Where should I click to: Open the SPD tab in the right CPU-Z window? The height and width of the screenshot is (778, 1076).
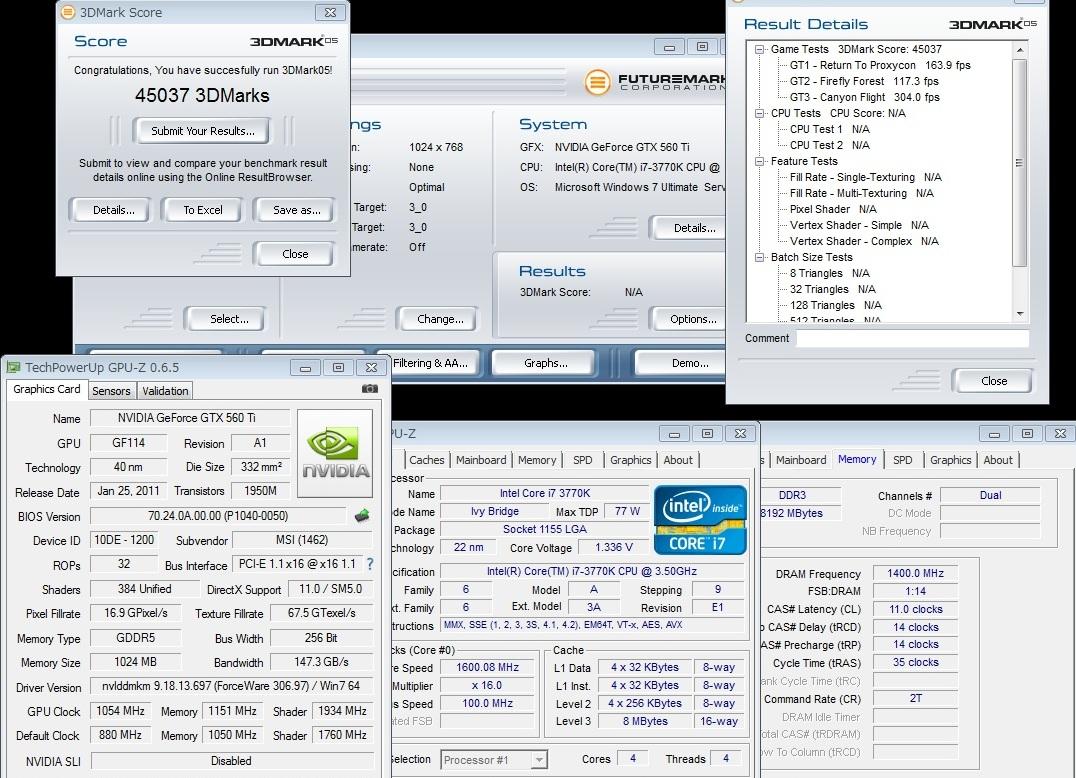pyautogui.click(x=902, y=460)
